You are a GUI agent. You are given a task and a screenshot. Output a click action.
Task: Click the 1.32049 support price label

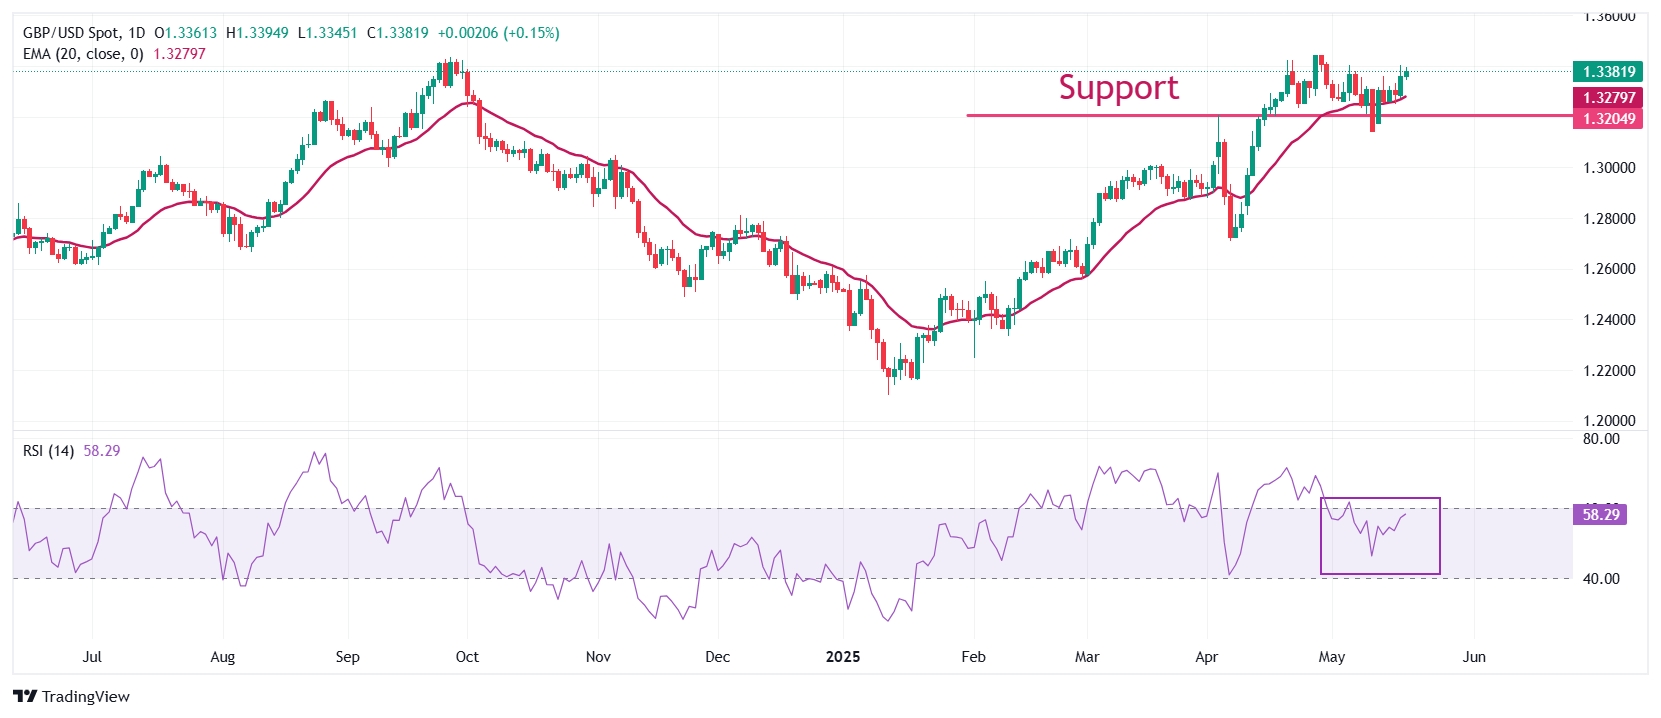pyautogui.click(x=1609, y=119)
